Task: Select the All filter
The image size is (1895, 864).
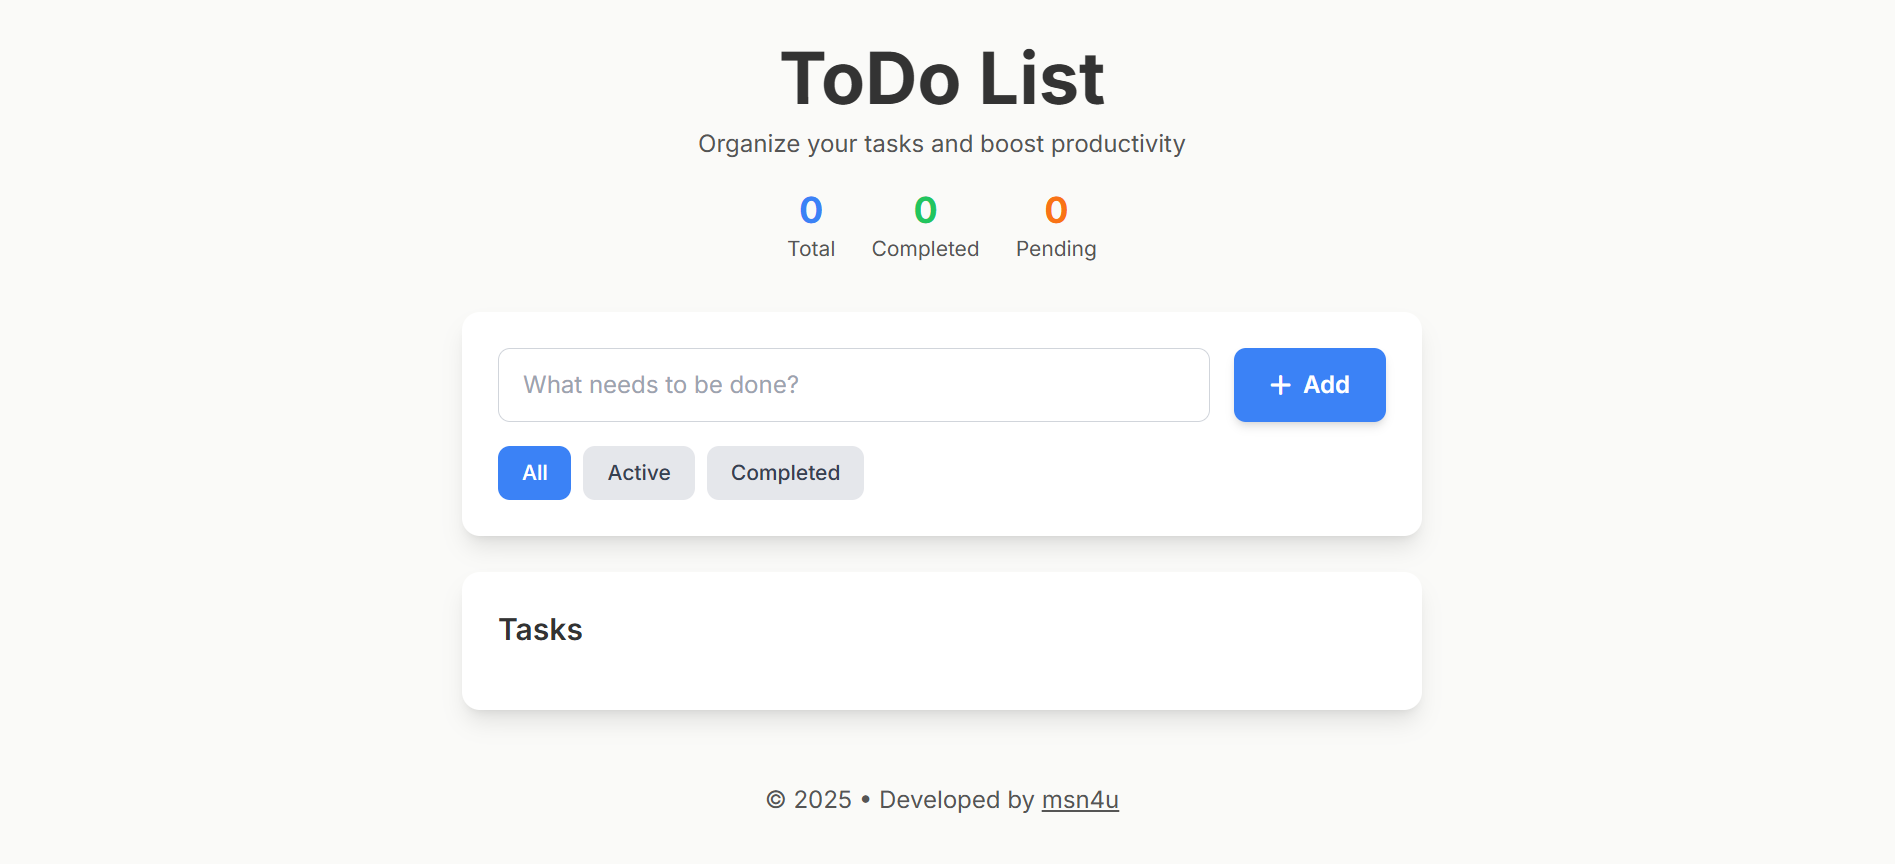Action: pyautogui.click(x=533, y=472)
